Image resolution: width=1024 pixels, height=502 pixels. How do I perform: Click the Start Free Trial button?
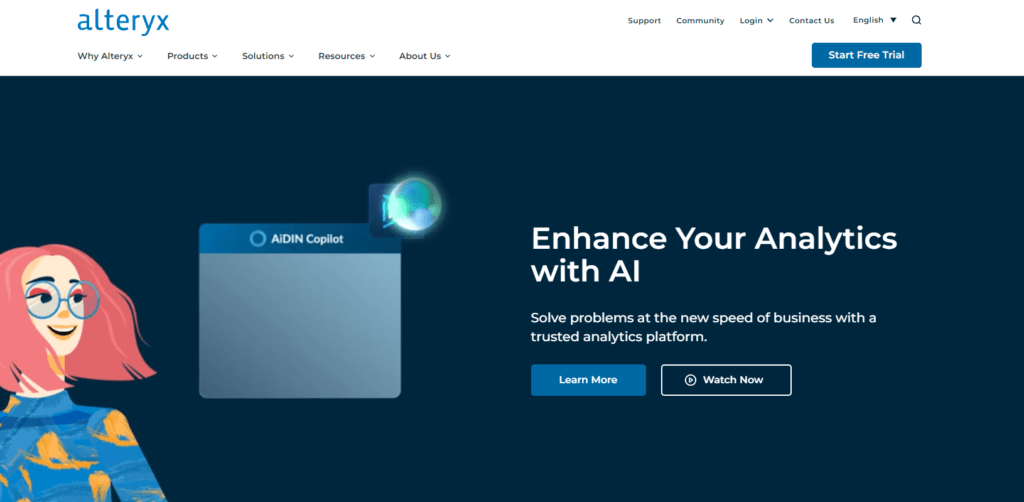tap(866, 55)
